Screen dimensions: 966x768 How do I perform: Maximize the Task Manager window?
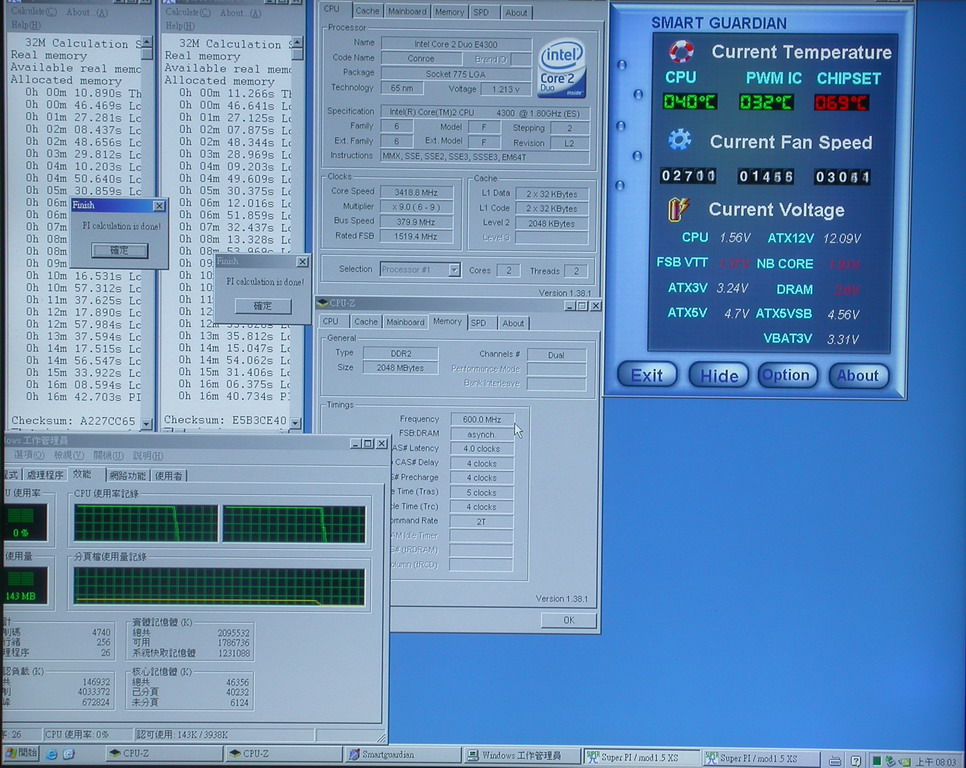coord(368,443)
